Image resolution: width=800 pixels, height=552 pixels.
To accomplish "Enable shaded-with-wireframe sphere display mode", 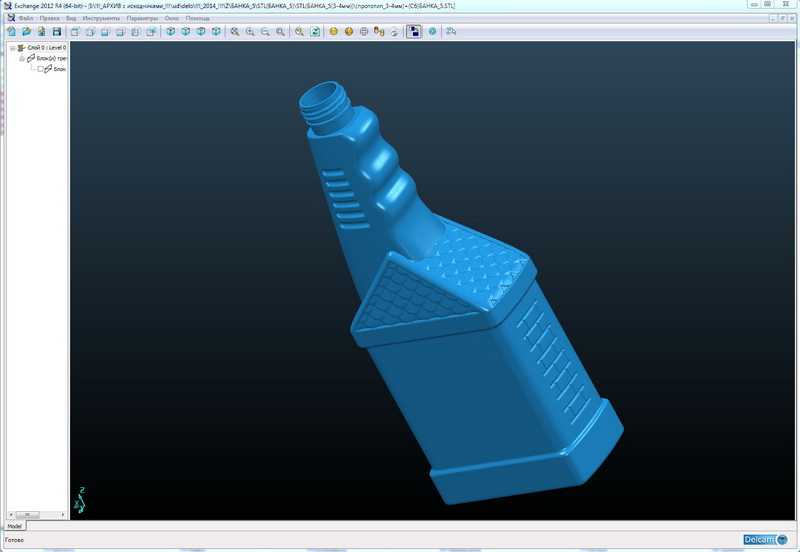I will pyautogui.click(x=349, y=32).
